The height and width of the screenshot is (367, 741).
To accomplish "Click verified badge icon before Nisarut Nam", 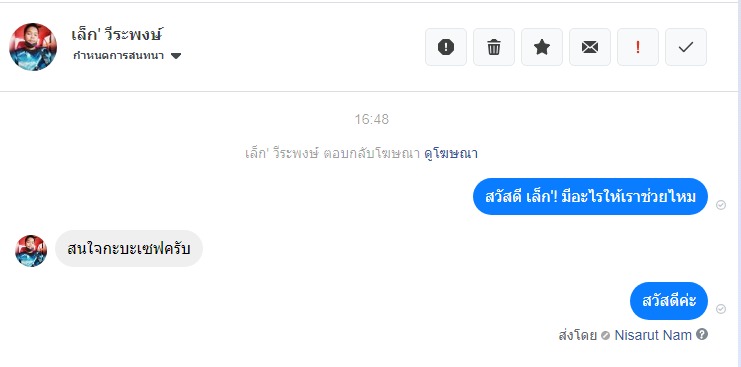I will click(x=605, y=336).
